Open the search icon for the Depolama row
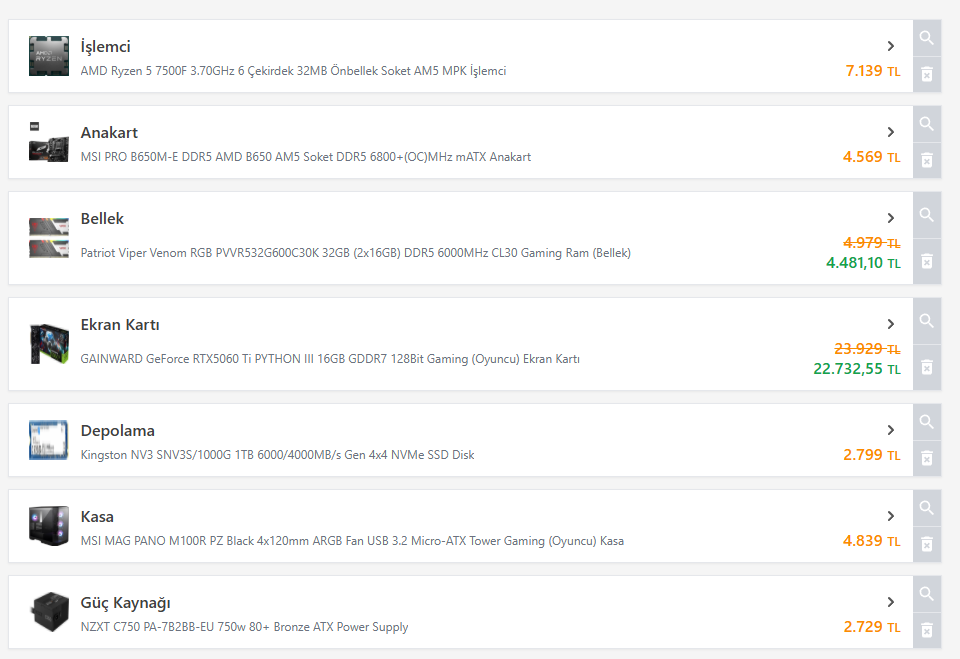Image resolution: width=960 pixels, height=659 pixels. click(927, 421)
